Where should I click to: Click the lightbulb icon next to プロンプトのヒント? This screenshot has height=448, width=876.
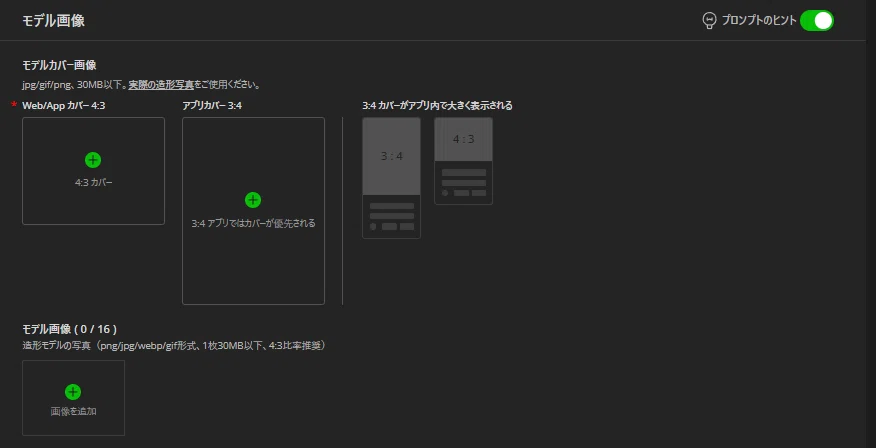[709, 21]
